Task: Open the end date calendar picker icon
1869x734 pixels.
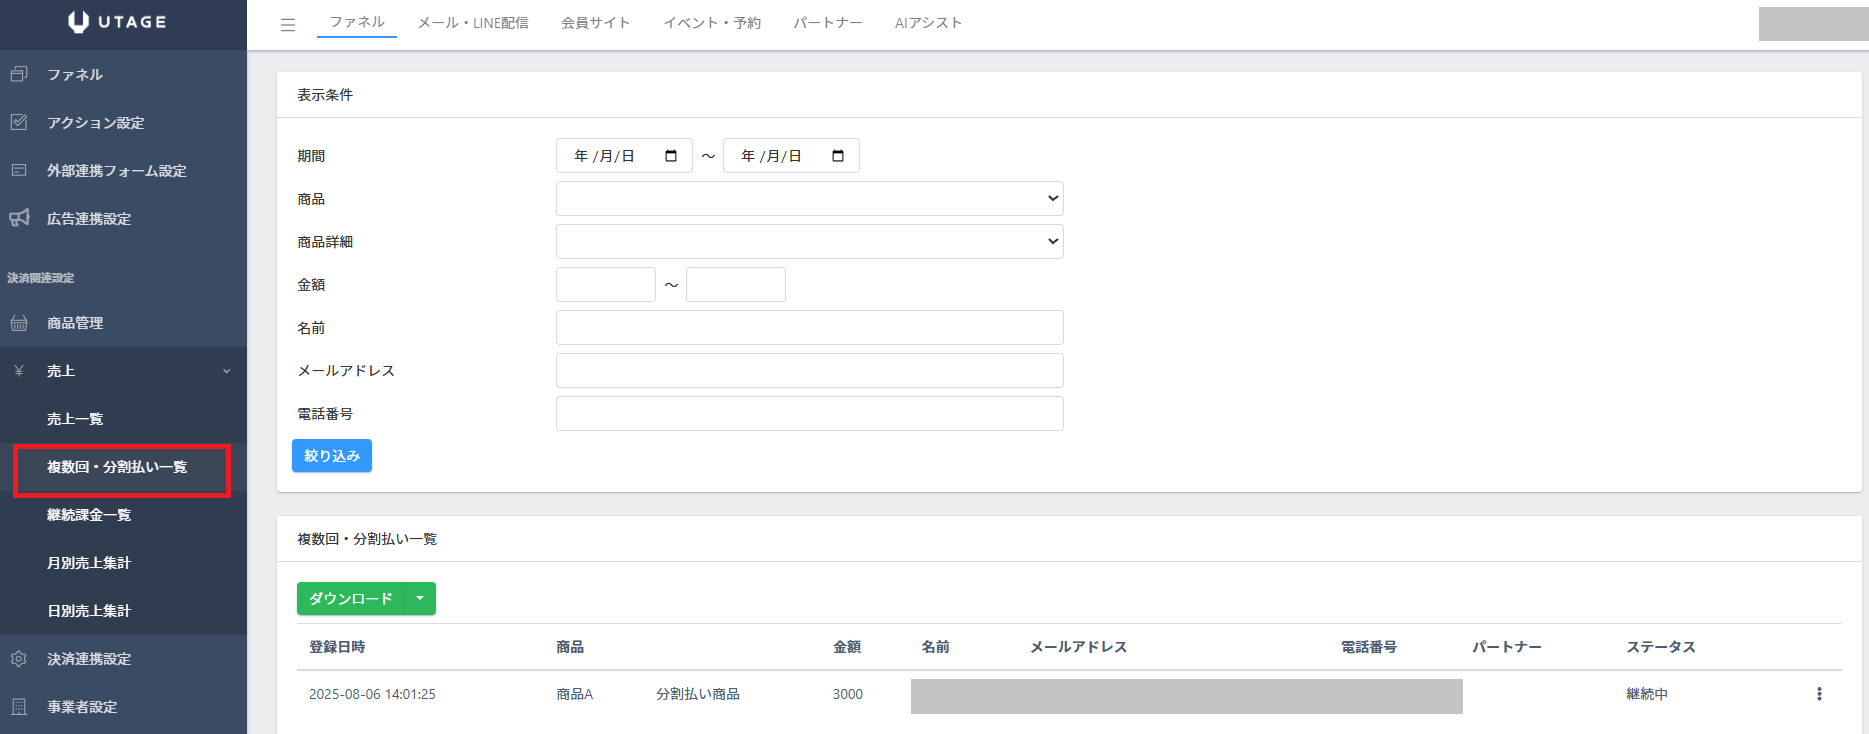Action: pyautogui.click(x=838, y=156)
